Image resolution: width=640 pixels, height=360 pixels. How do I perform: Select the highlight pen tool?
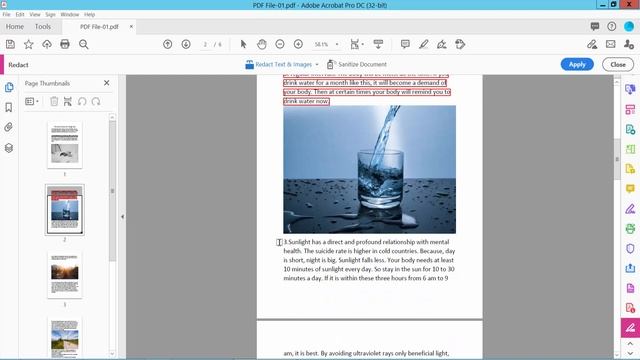tap(424, 44)
